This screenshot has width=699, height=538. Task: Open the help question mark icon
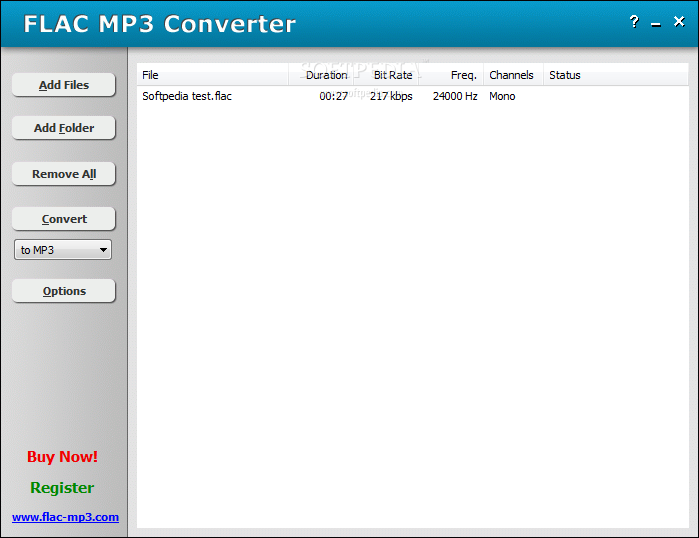point(634,22)
